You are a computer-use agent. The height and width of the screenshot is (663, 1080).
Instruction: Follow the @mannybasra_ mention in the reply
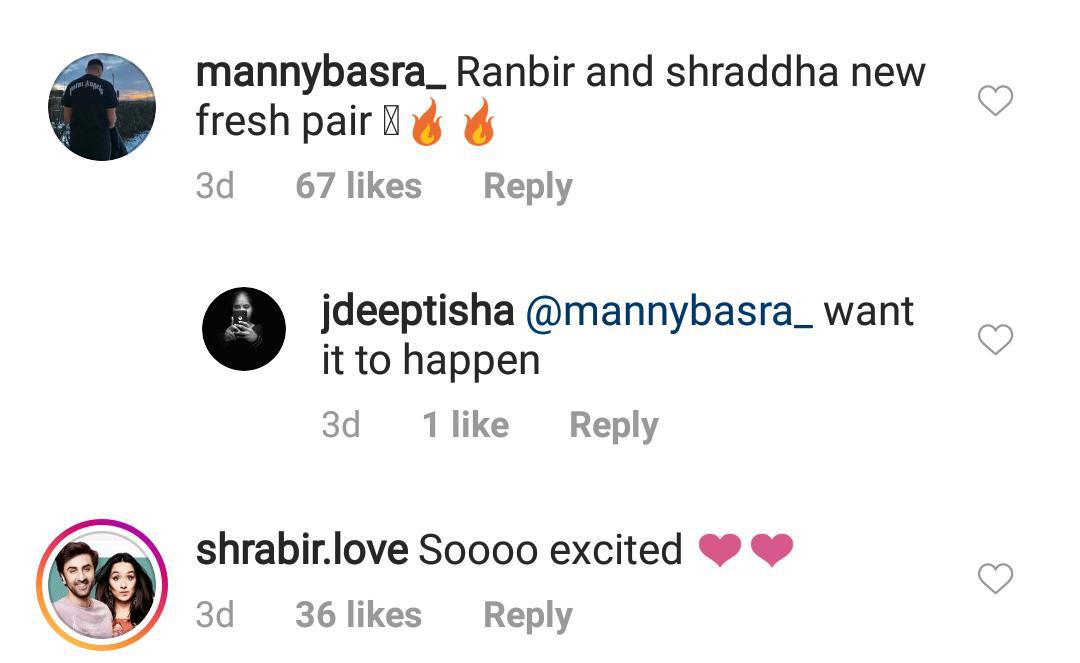coord(669,312)
